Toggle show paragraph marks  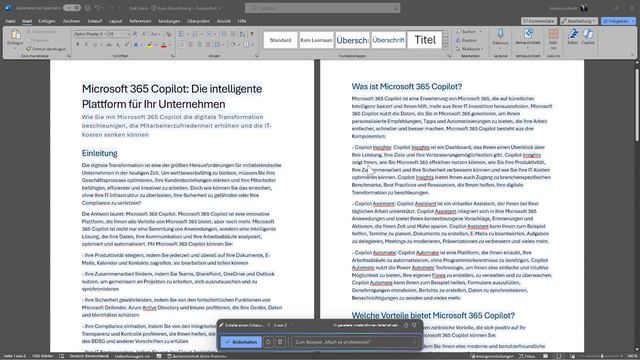tap(252, 34)
